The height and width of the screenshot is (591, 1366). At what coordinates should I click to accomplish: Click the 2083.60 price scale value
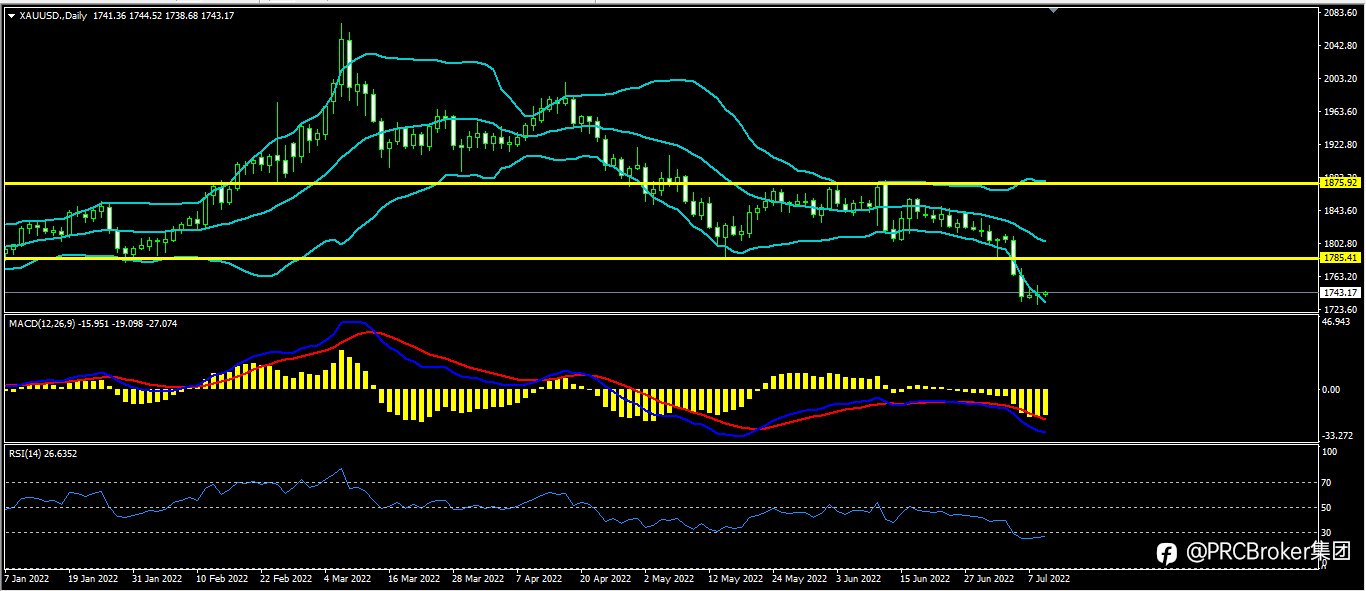point(1338,13)
